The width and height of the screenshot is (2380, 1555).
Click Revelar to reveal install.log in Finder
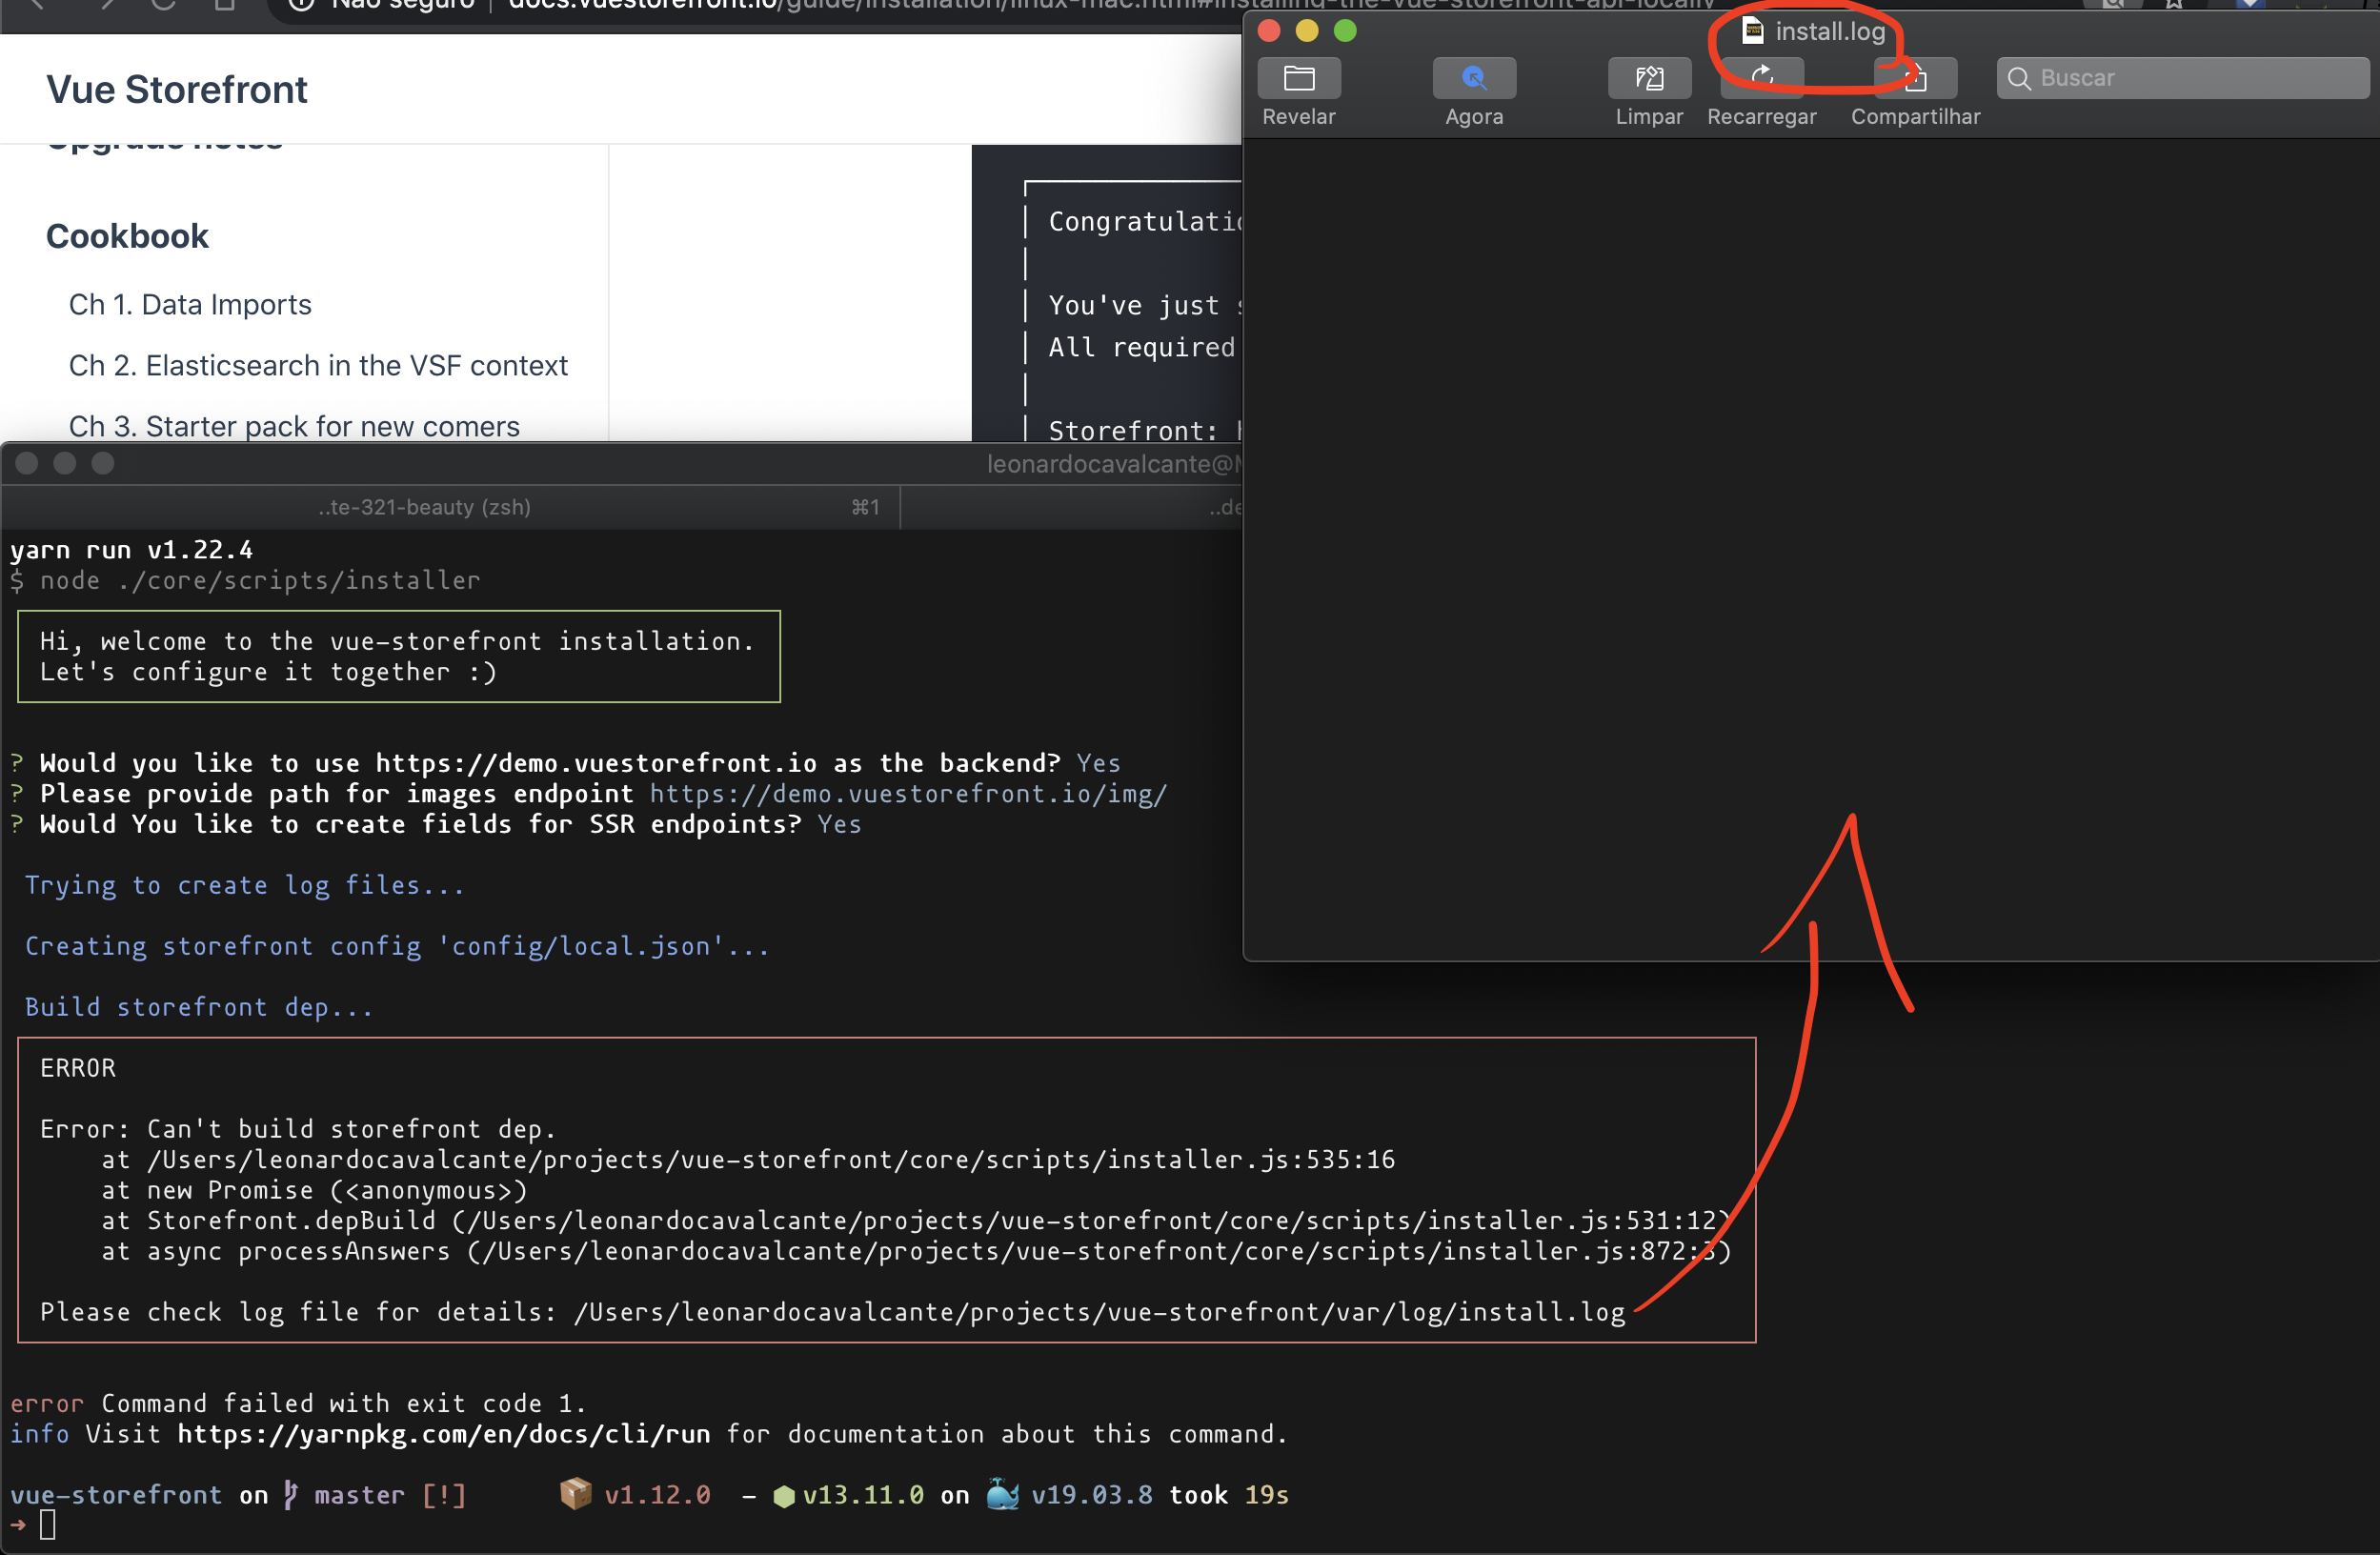click(x=1297, y=90)
